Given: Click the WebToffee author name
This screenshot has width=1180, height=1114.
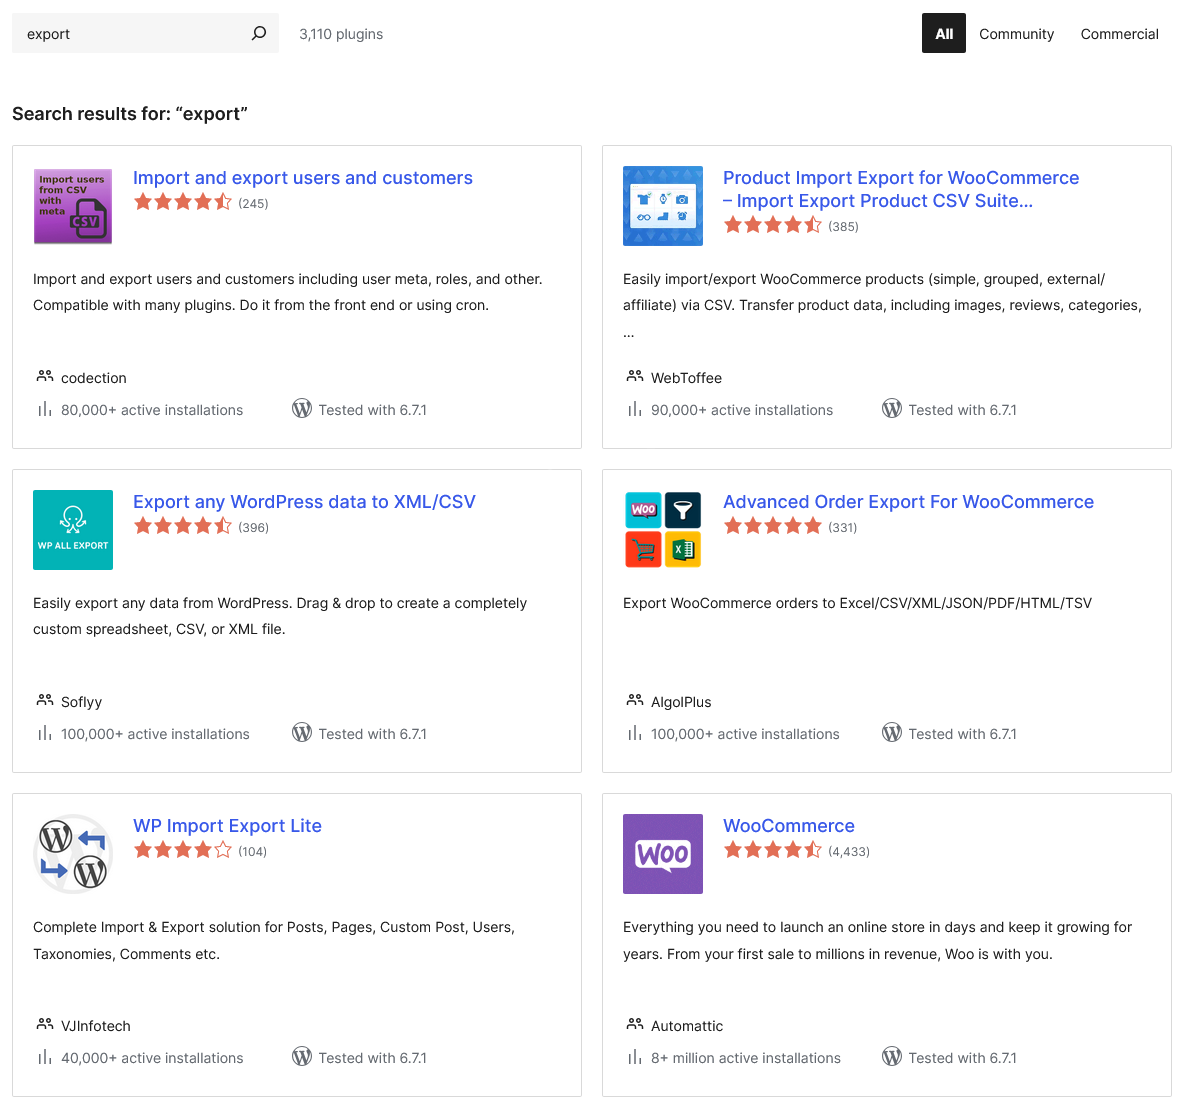Looking at the screenshot, I should (x=686, y=378).
